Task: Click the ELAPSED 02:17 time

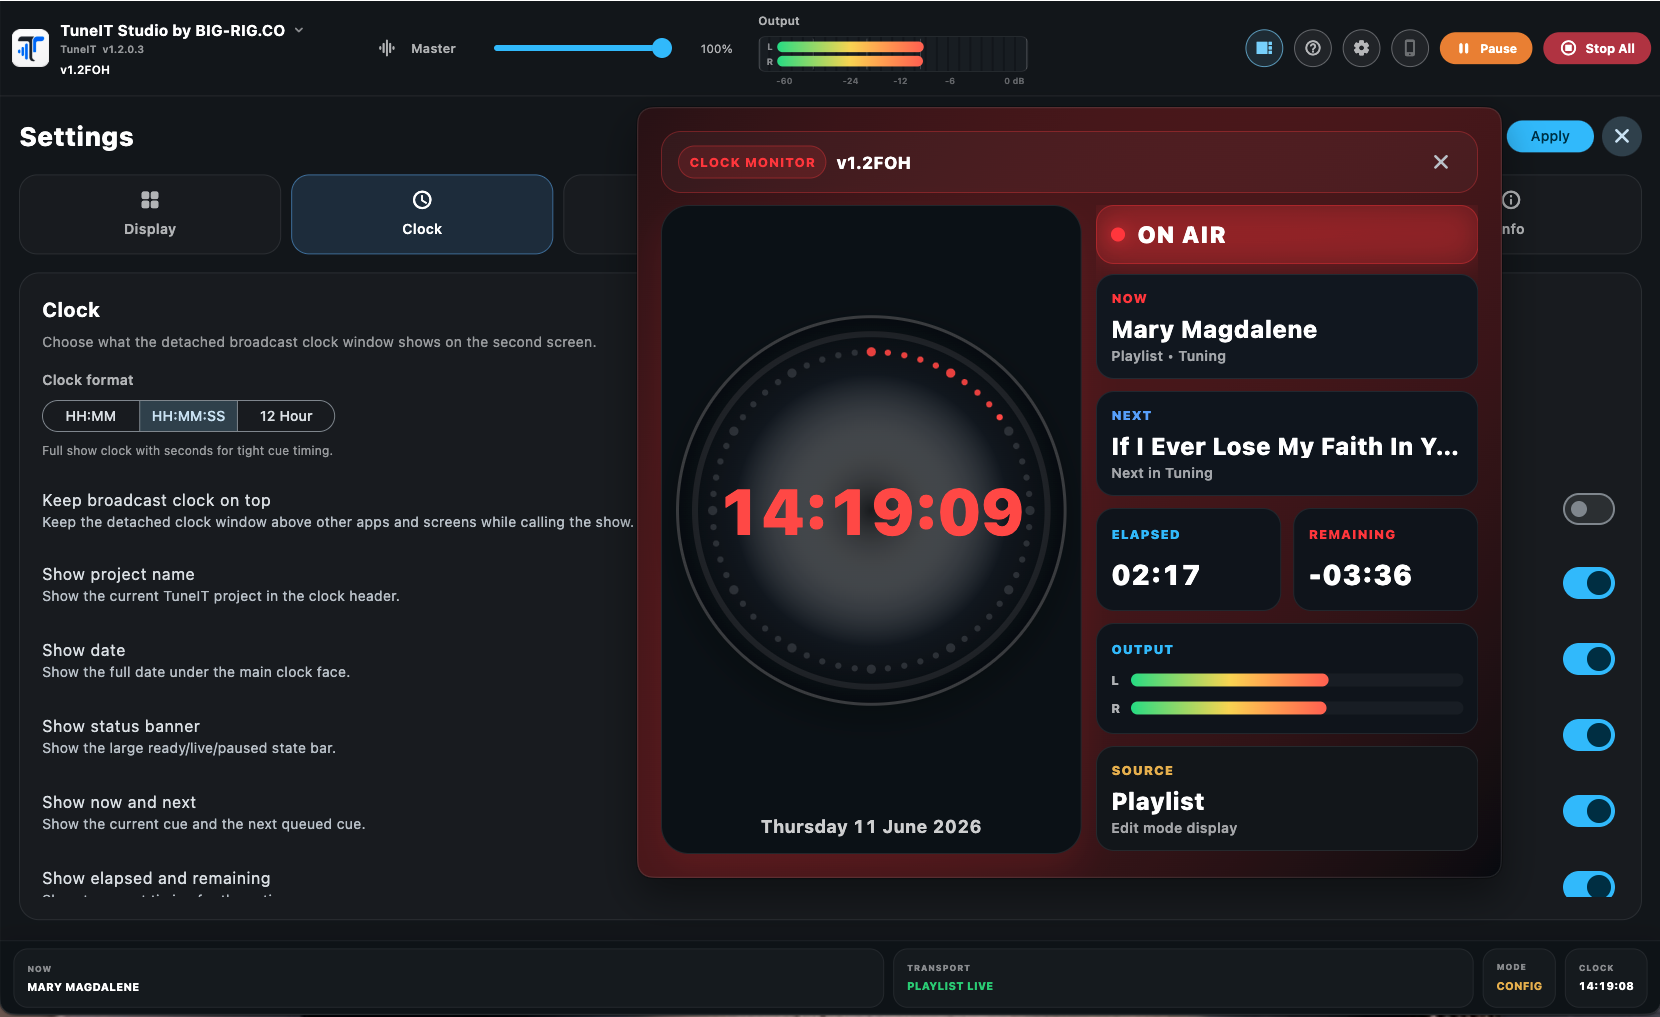Action: 1188,560
